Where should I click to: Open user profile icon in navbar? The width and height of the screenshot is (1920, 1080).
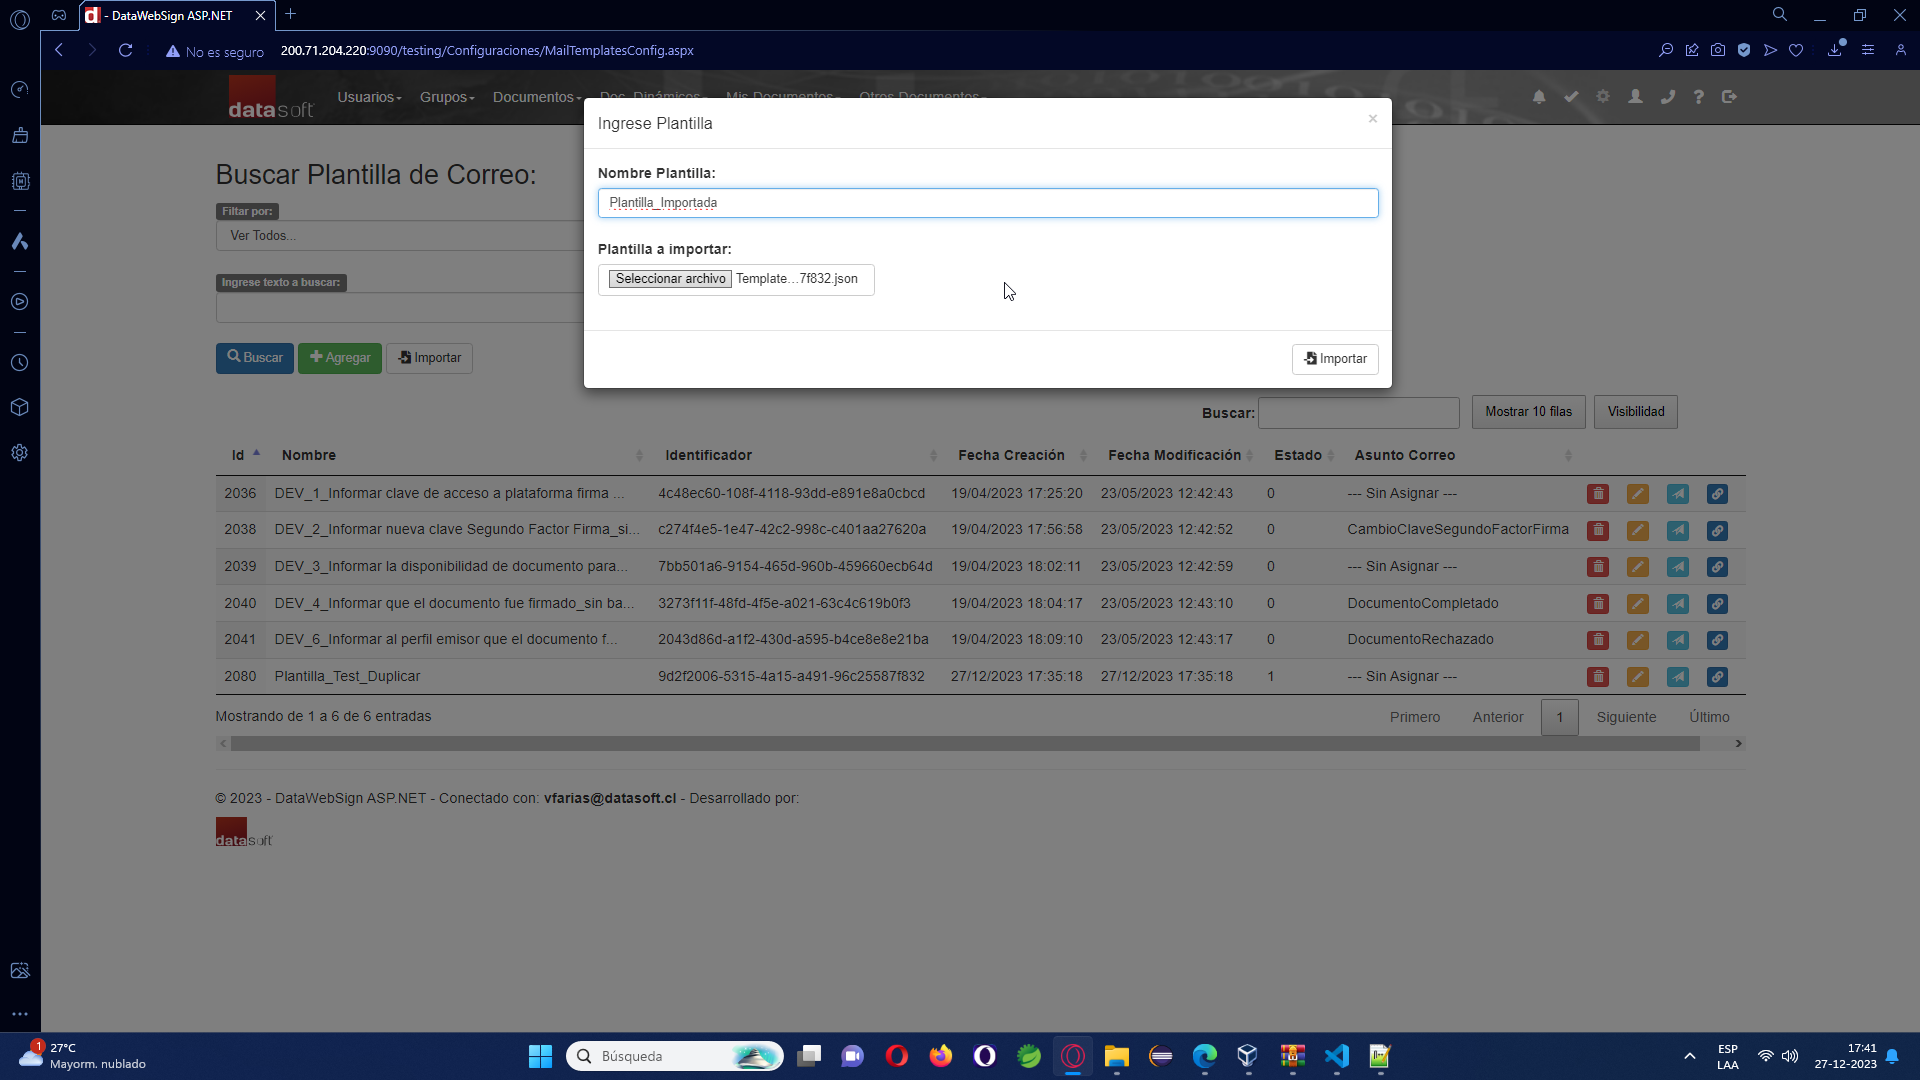1635,97
